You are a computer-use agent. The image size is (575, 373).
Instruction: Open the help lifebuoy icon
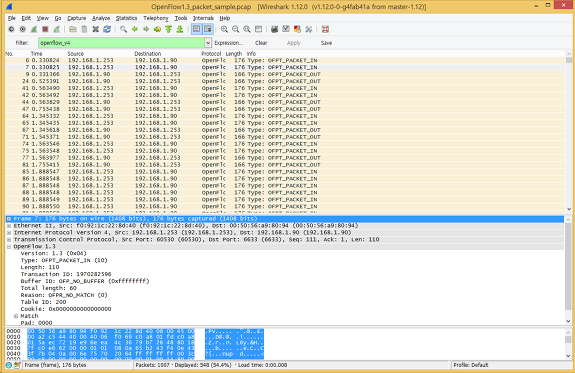[325, 29]
